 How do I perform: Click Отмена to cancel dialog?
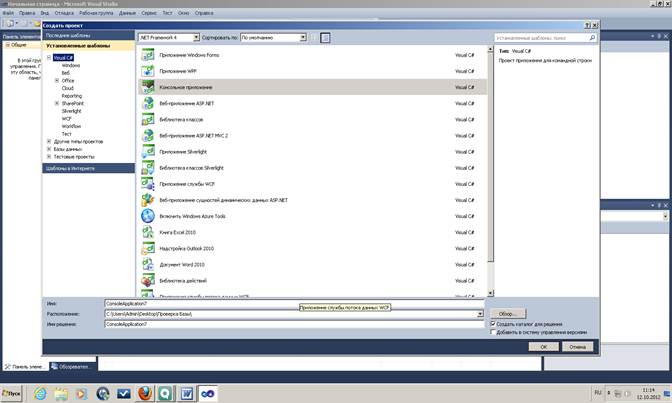click(578, 347)
